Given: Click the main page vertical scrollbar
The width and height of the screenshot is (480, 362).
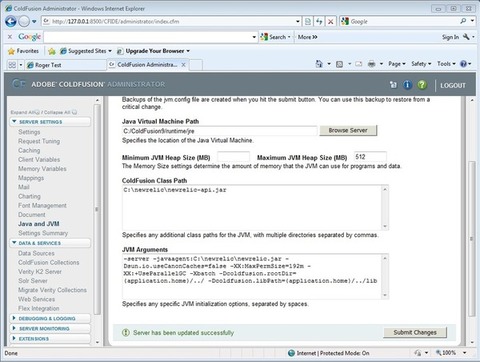Looking at the screenshot, I should (472, 239).
